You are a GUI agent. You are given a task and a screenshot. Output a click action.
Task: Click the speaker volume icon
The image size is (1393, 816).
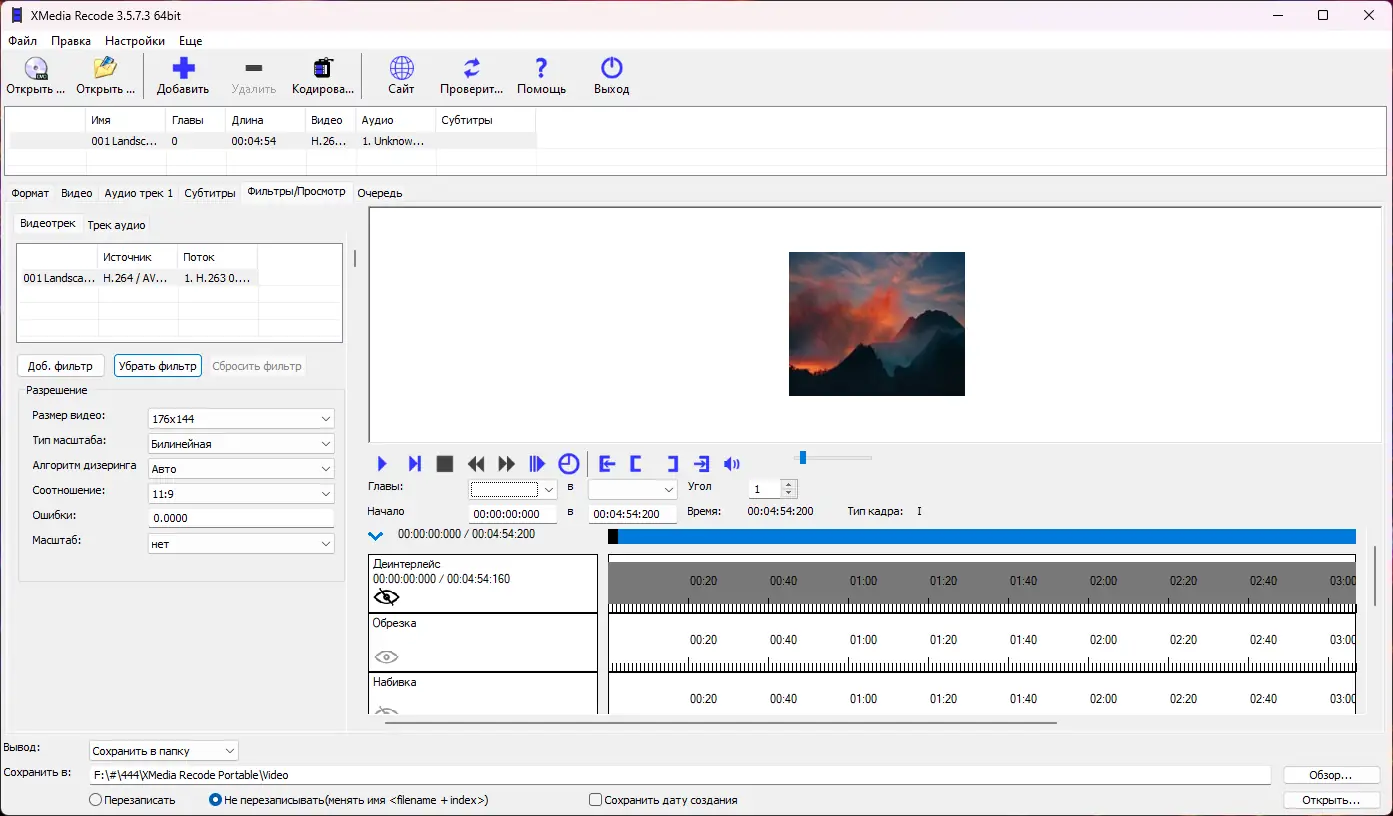pyautogui.click(x=732, y=464)
